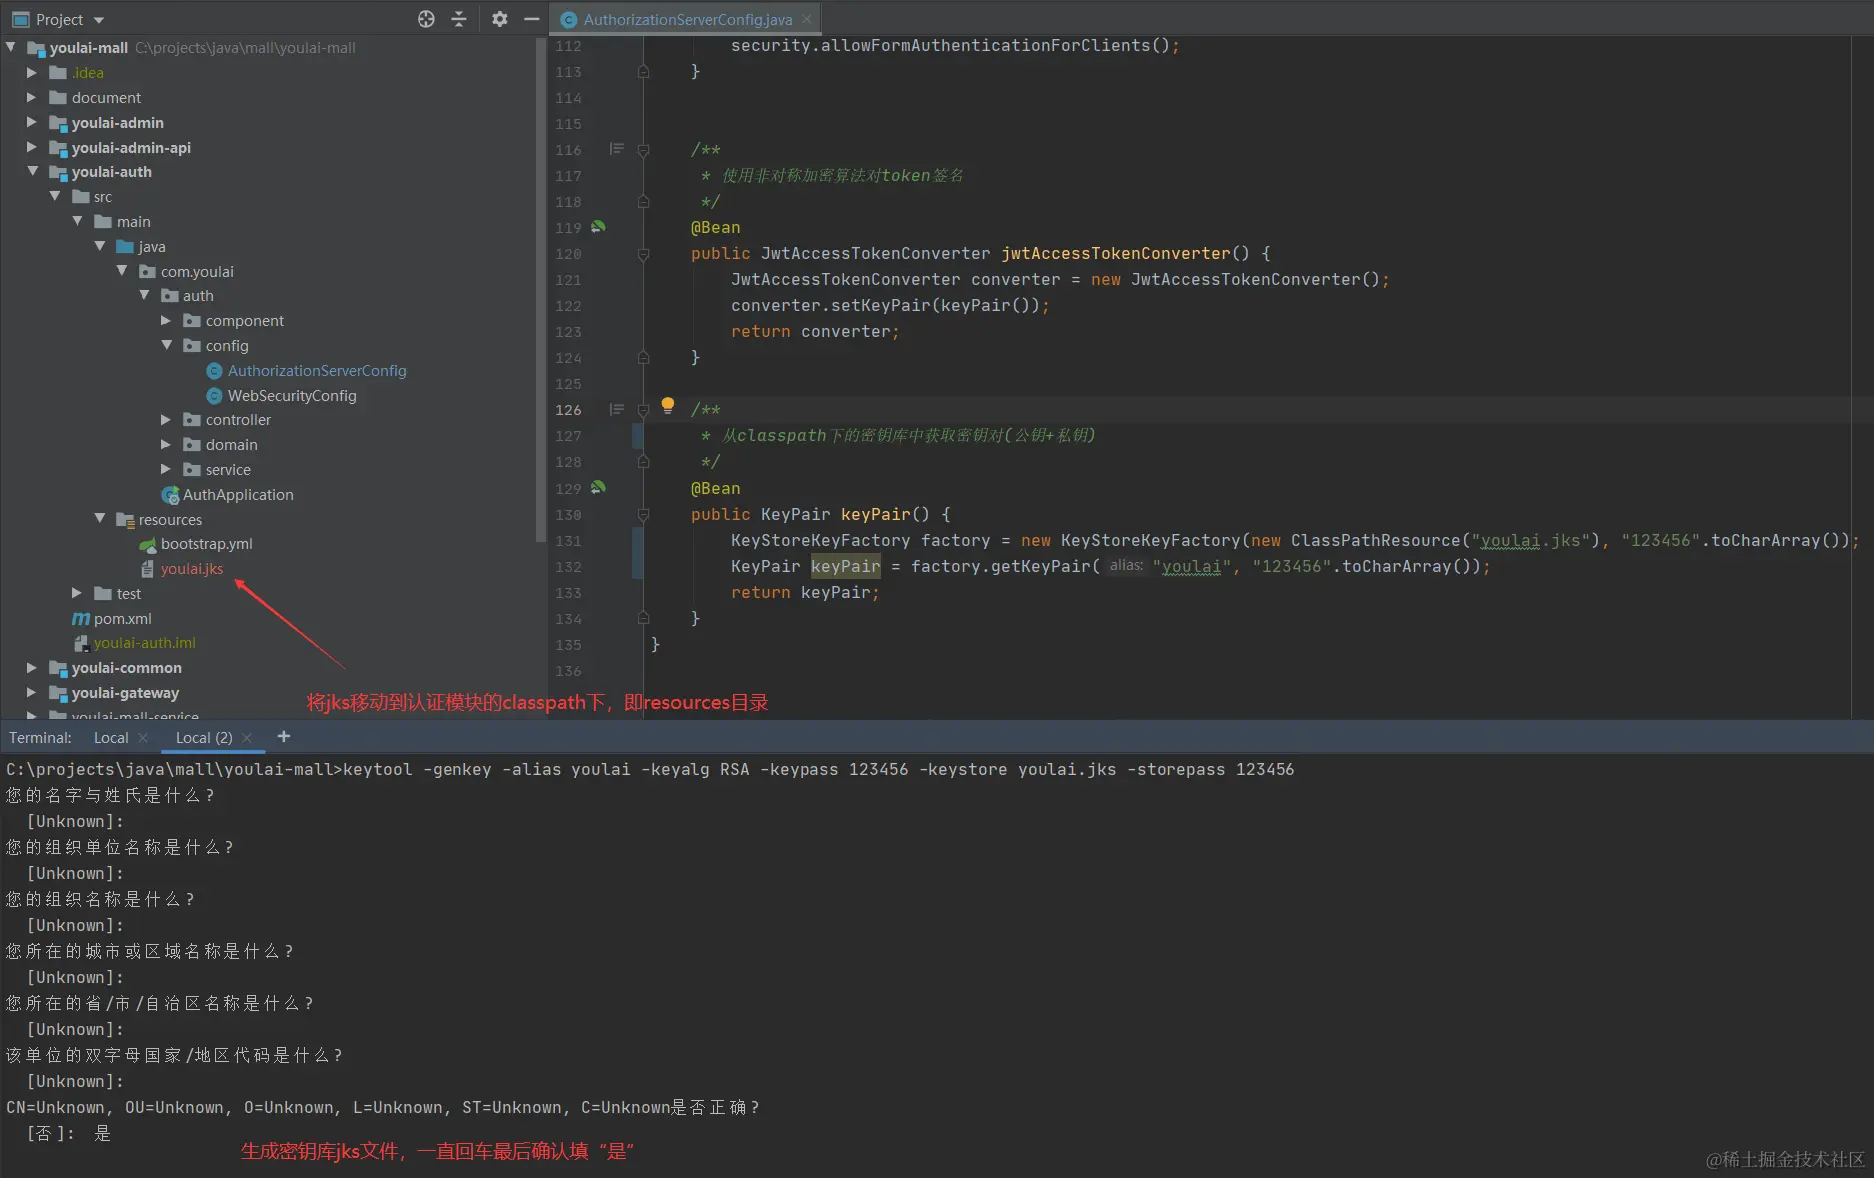This screenshot has width=1874, height=1178.
Task: Open AuthorizationServerConfig class in tree
Action: 316,370
